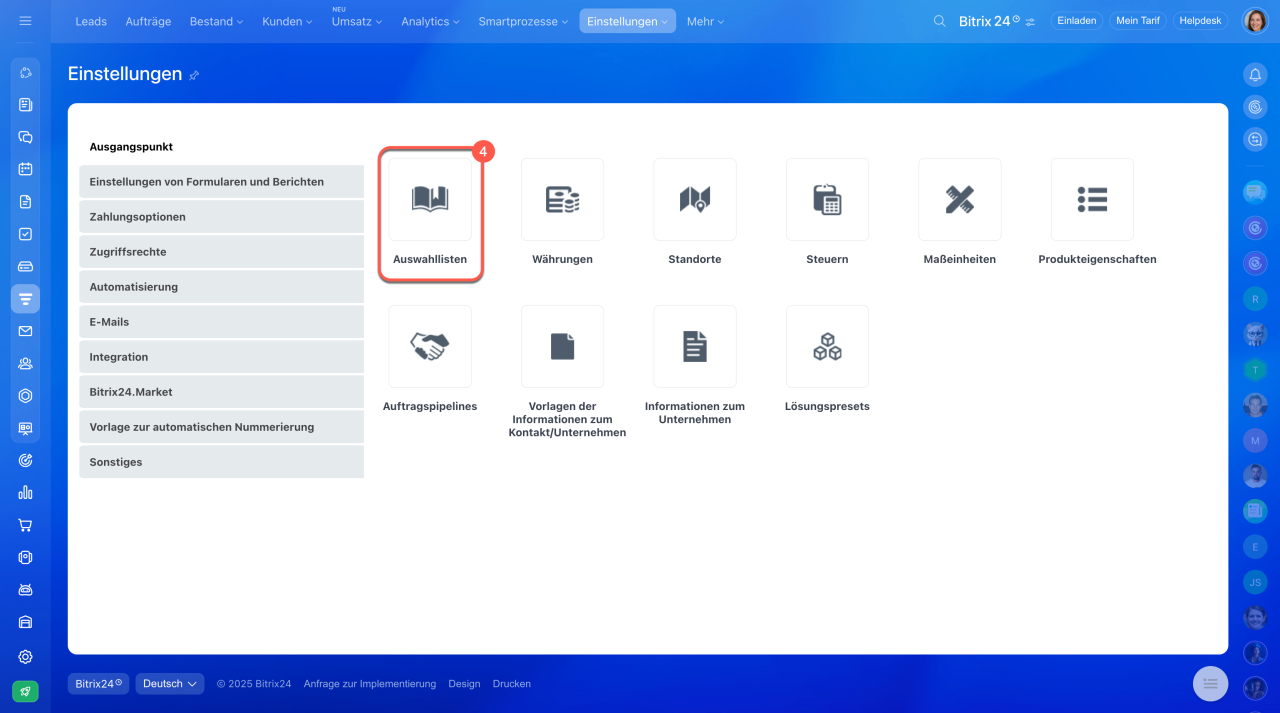
Task: Open the settings gear icon in left sidebar
Action: (x=26, y=657)
